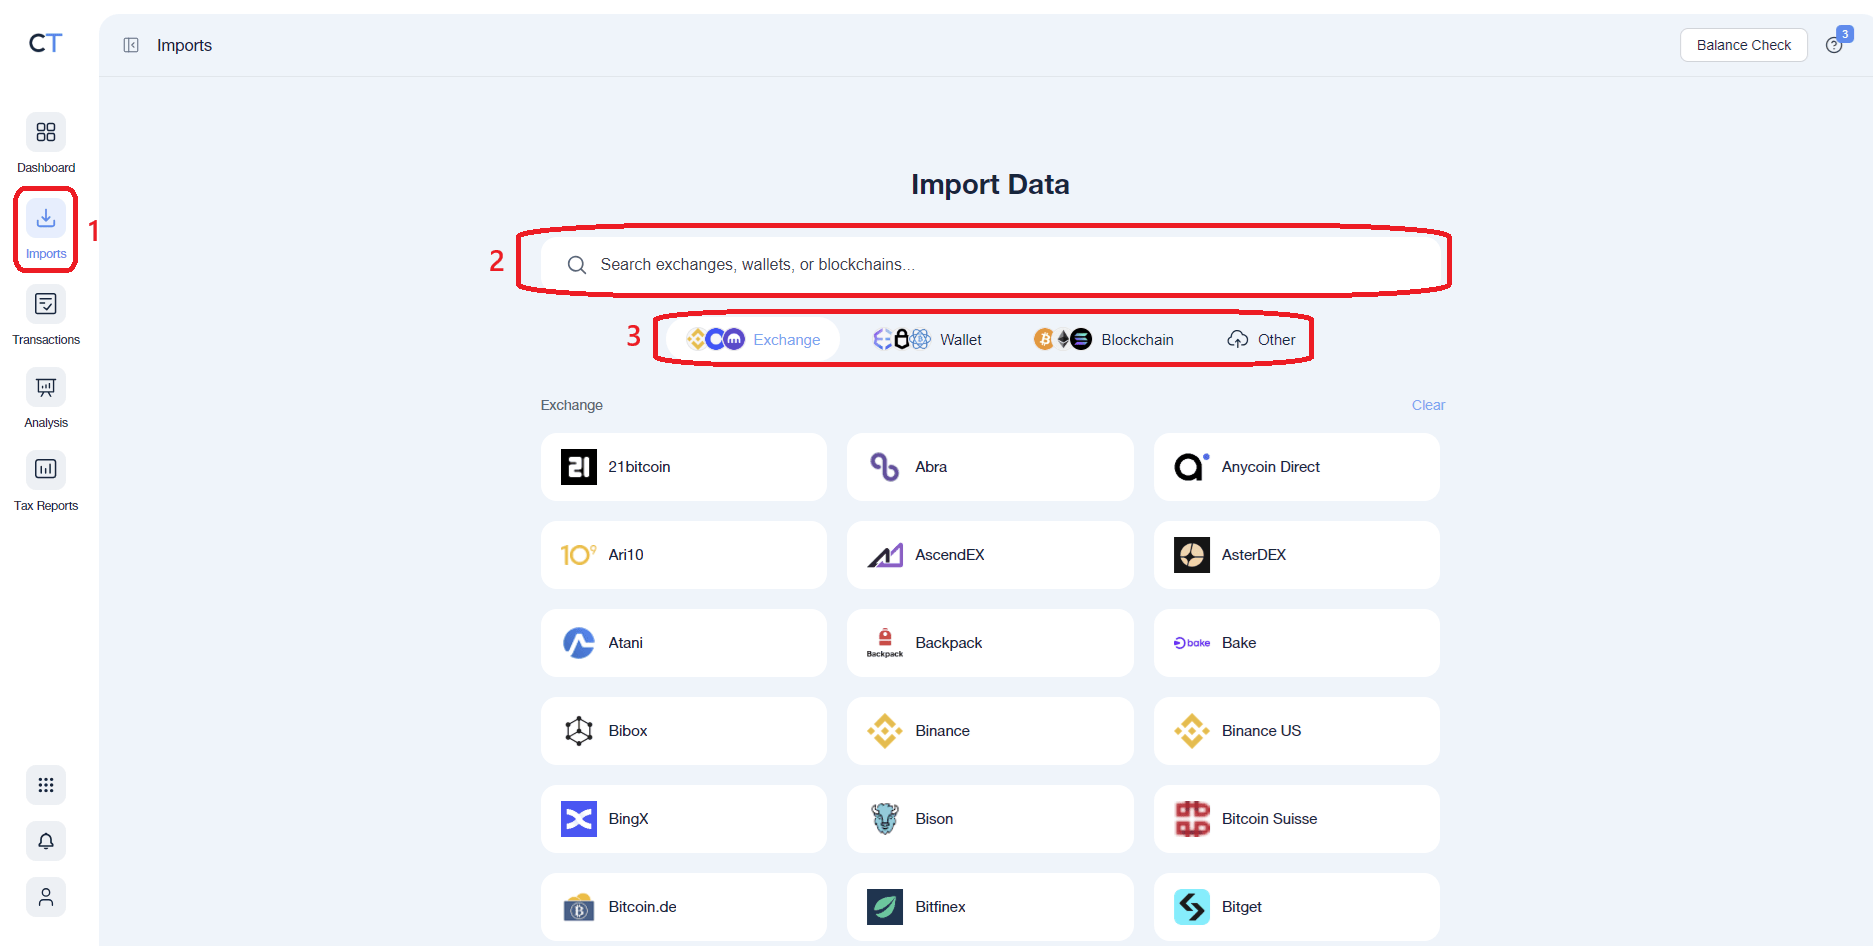Click the Clear link next to Exchange
Screen dimensions: 1873x946
click(1428, 405)
